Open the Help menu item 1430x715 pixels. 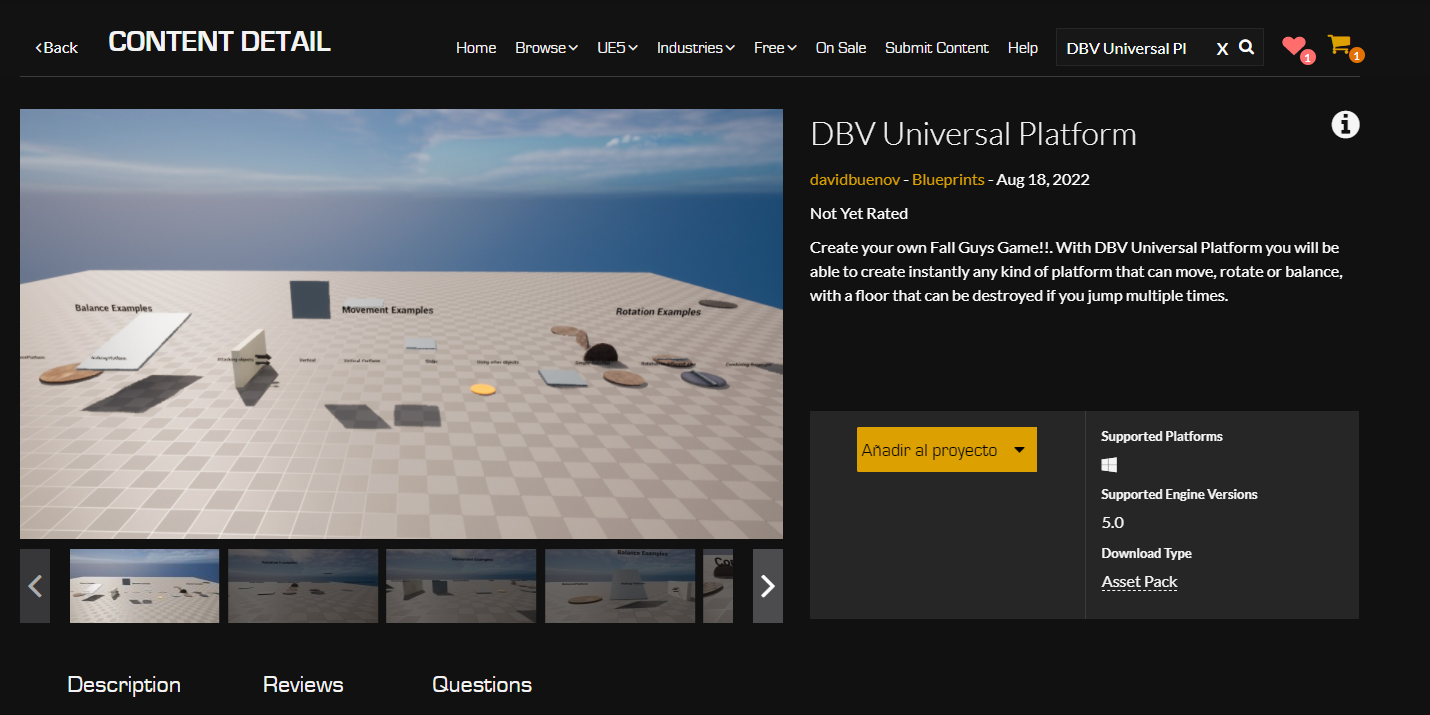(x=1023, y=48)
